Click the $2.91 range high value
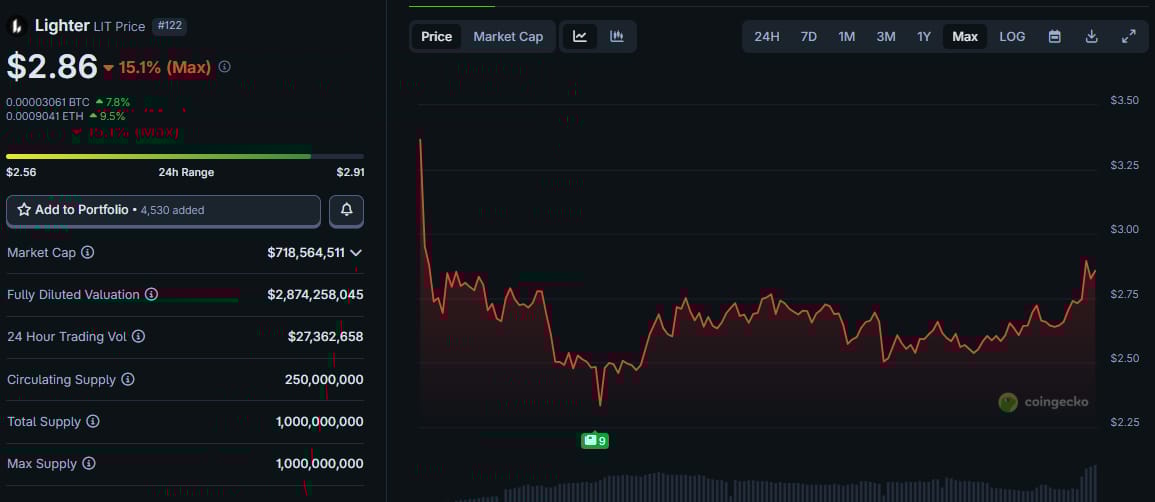 pos(351,172)
